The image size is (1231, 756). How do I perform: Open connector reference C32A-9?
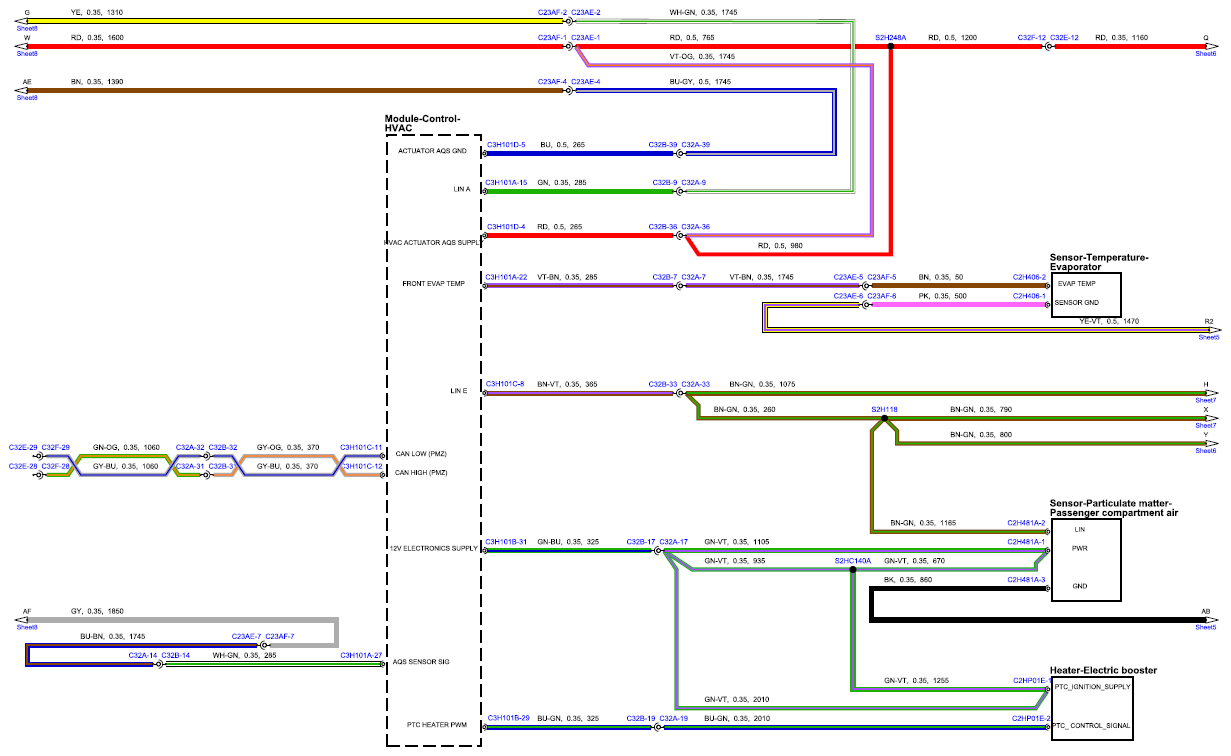click(x=694, y=182)
